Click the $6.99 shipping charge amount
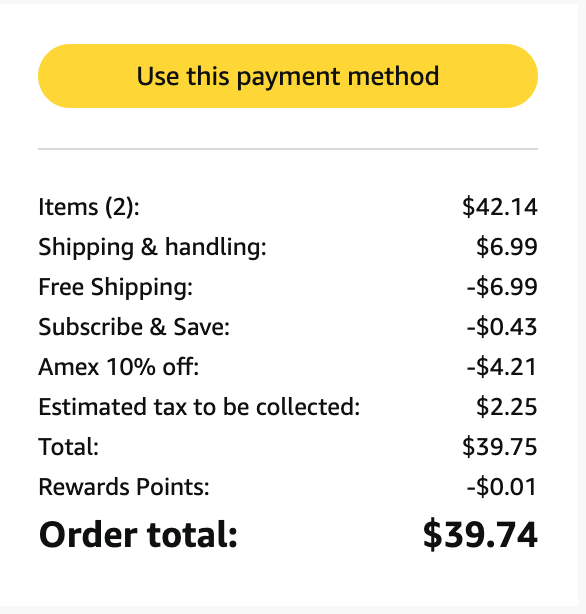Screen dimensions: 586x614 coord(506,247)
